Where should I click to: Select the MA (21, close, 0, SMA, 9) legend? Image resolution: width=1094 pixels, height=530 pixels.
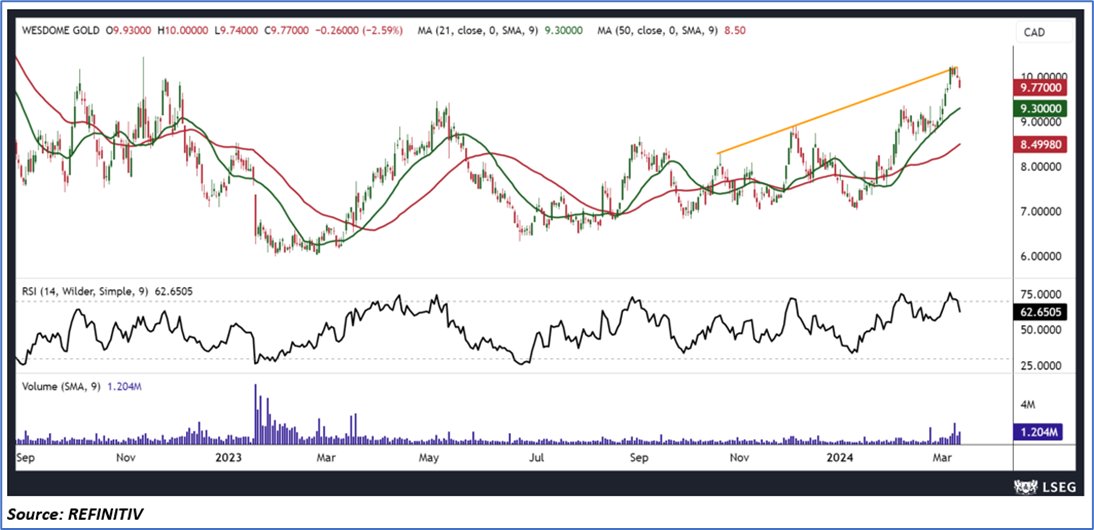pos(477,31)
